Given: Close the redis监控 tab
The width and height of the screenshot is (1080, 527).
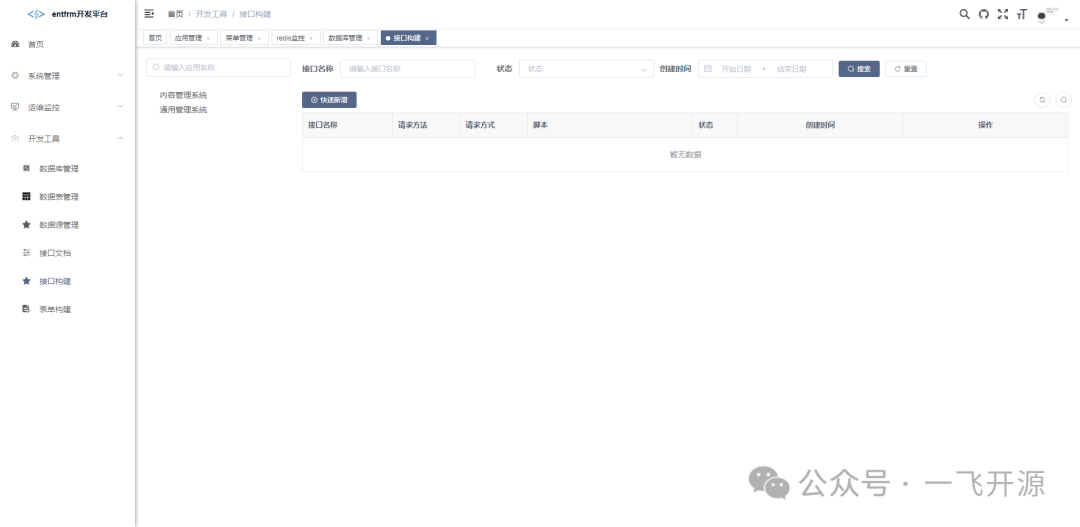Looking at the screenshot, I should pos(311,39).
